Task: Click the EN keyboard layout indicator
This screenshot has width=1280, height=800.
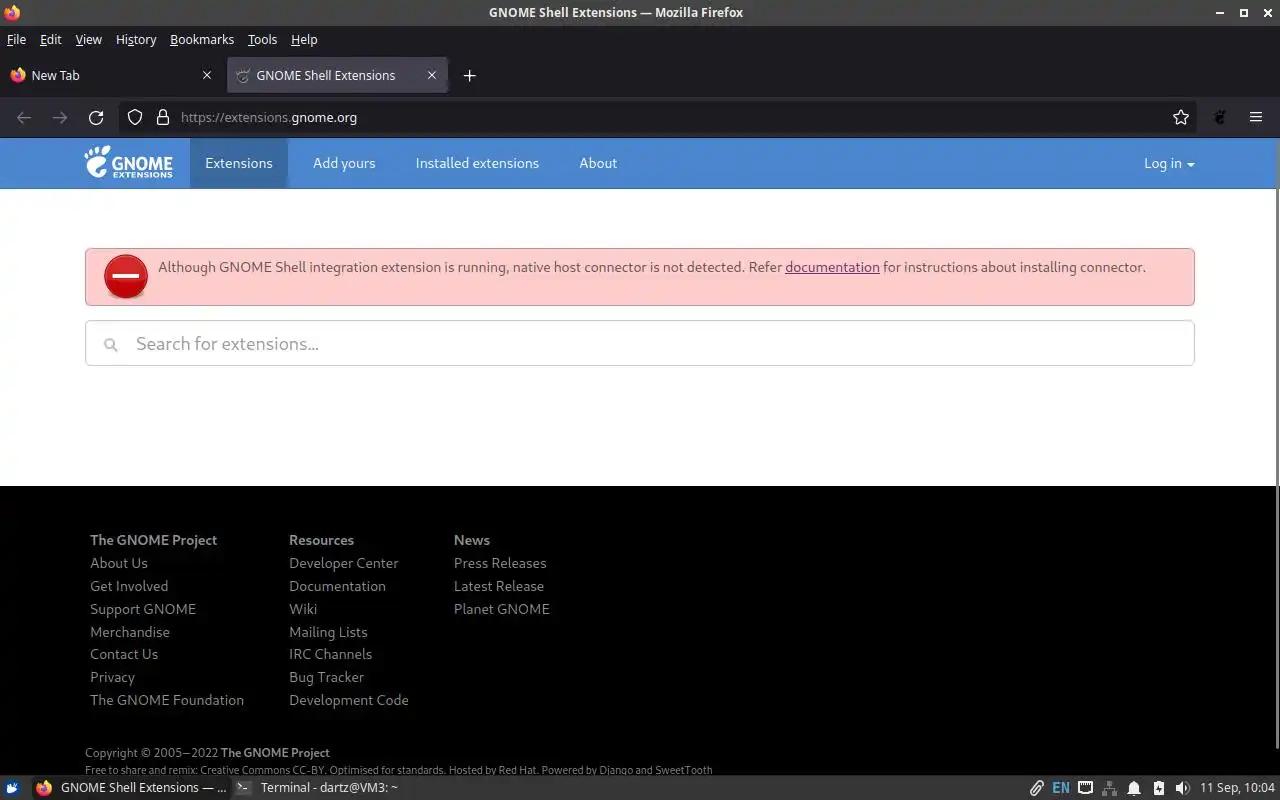Action: pos(1061,788)
